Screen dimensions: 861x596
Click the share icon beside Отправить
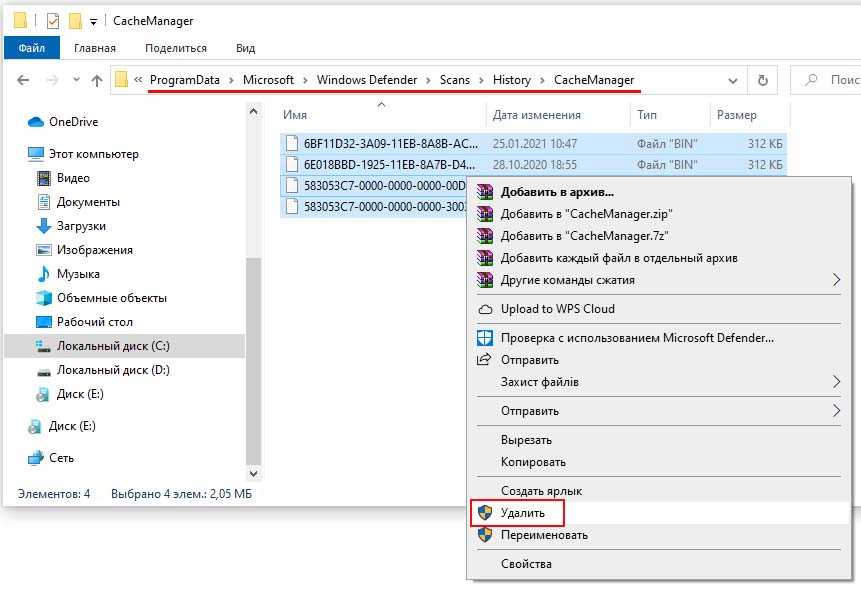(485, 360)
